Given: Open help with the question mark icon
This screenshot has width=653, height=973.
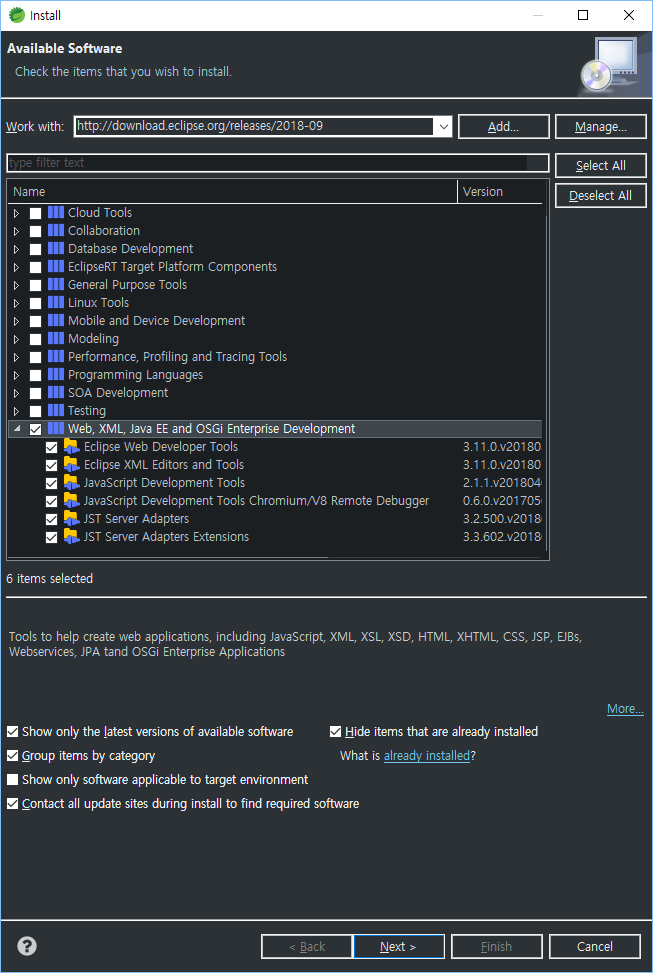Looking at the screenshot, I should point(27,946).
